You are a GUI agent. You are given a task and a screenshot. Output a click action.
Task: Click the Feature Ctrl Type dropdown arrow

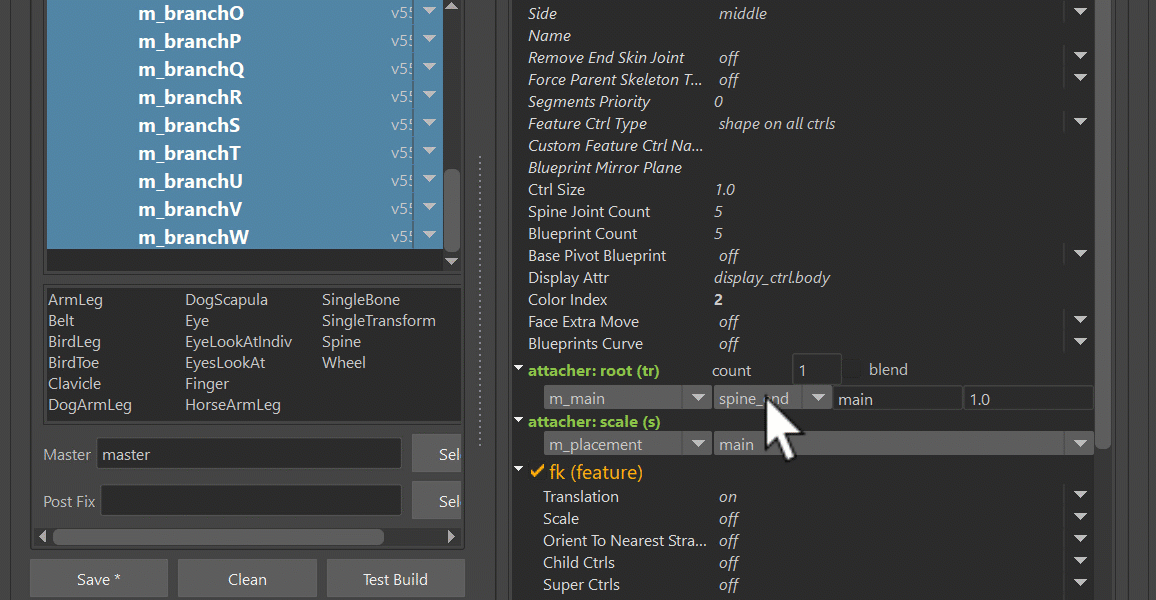coord(1080,122)
